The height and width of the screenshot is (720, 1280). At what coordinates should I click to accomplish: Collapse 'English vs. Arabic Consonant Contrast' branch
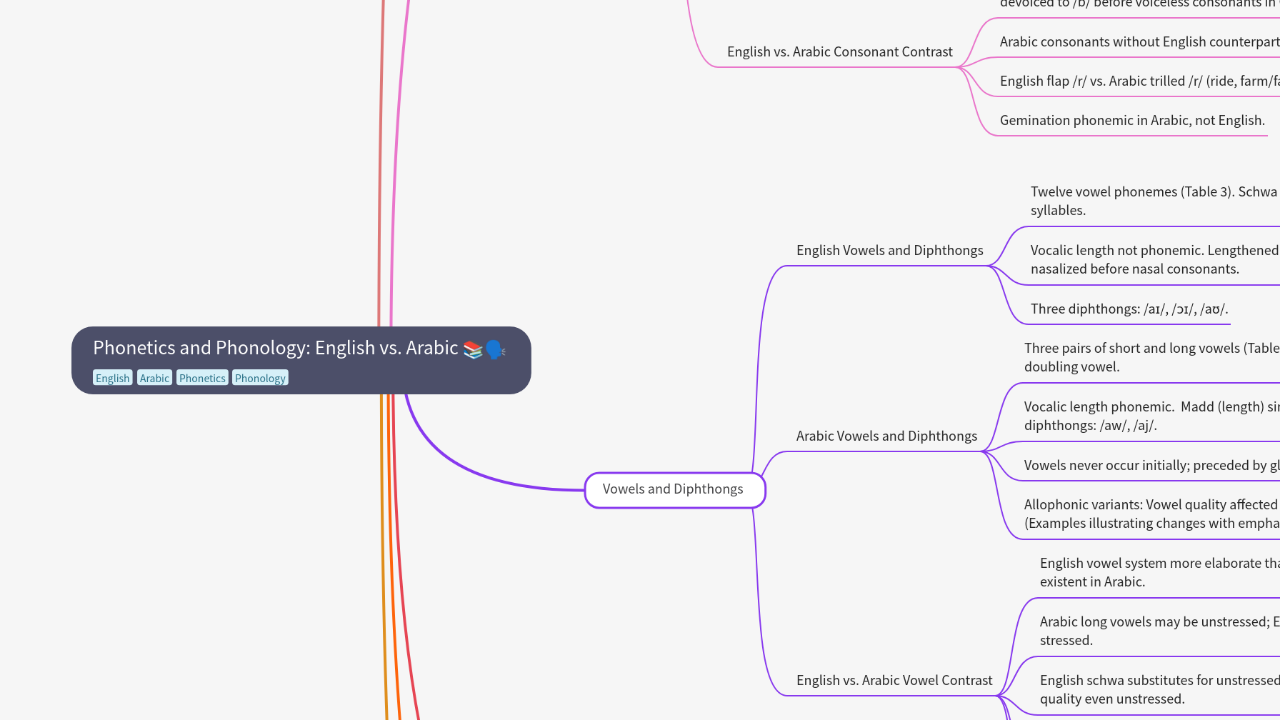pyautogui.click(x=839, y=52)
